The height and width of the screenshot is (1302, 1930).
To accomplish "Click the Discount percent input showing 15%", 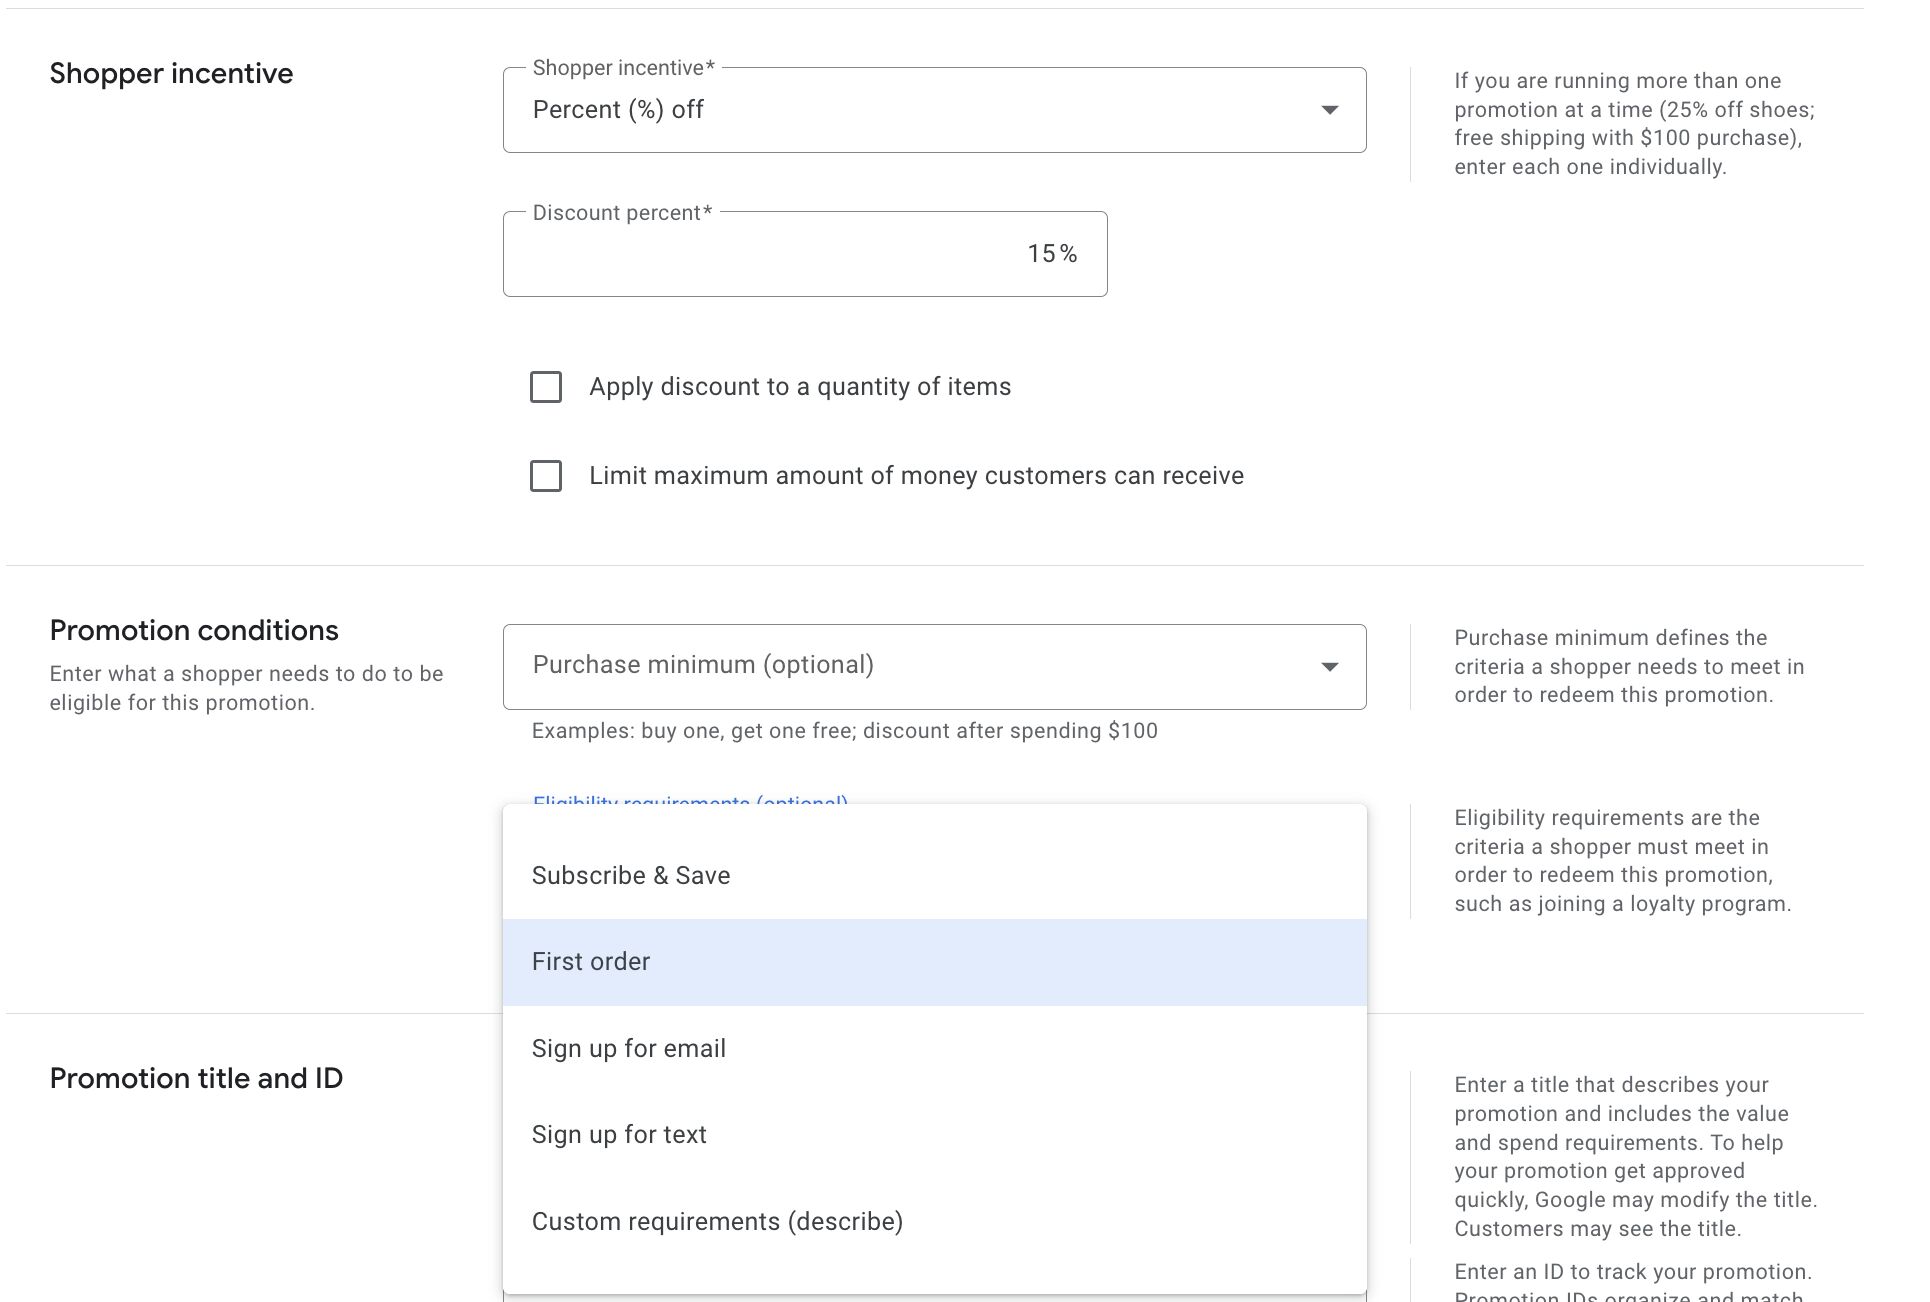I will (805, 253).
